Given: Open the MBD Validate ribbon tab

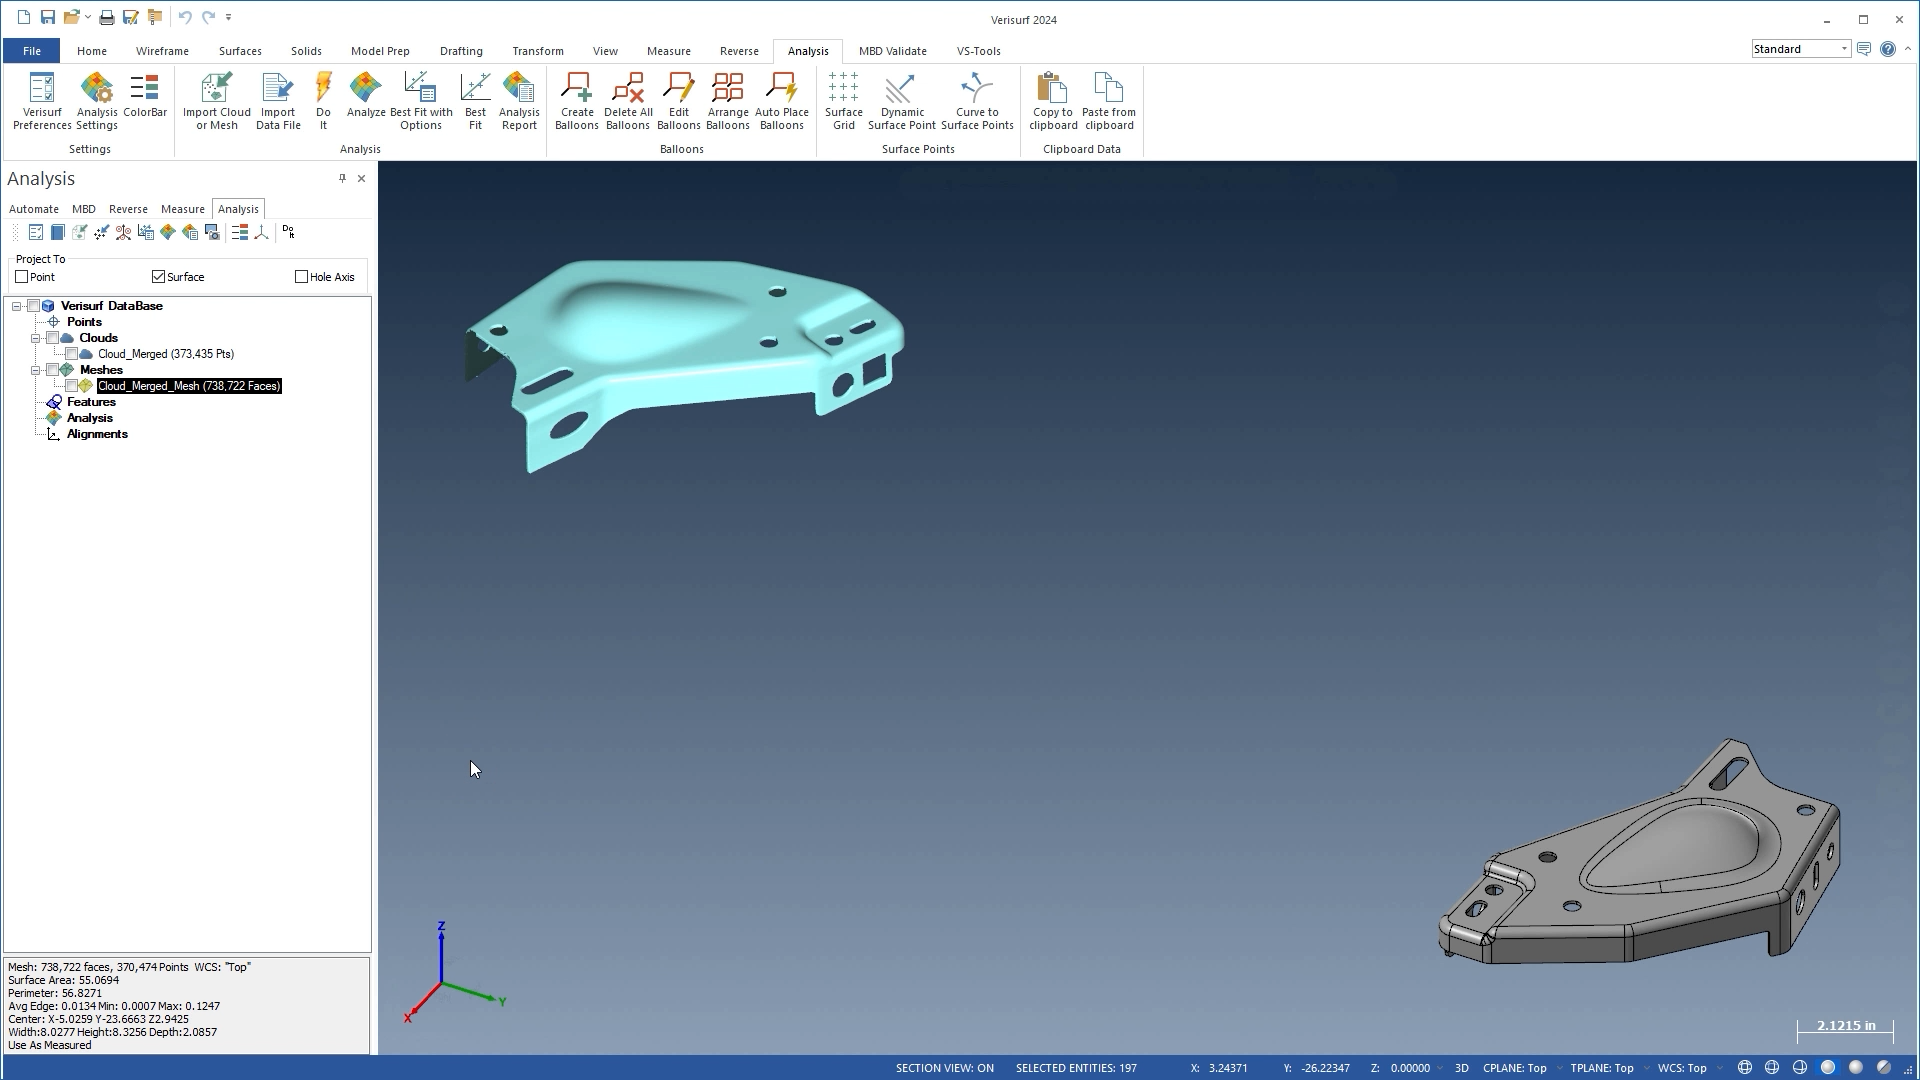Looking at the screenshot, I should point(892,51).
